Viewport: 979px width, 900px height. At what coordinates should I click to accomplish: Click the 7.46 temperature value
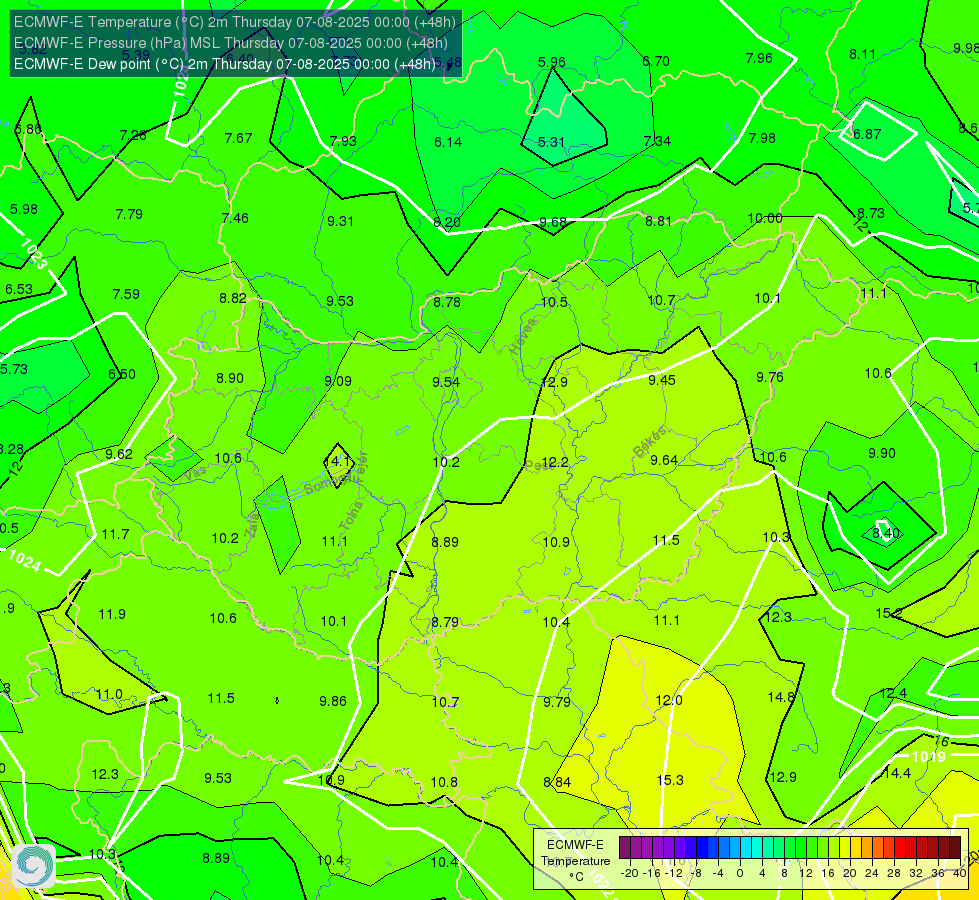235,218
